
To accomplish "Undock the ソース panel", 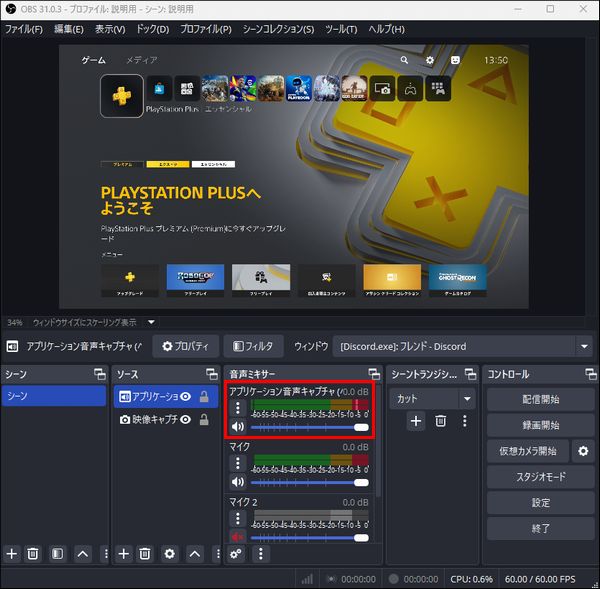I will click(x=212, y=374).
